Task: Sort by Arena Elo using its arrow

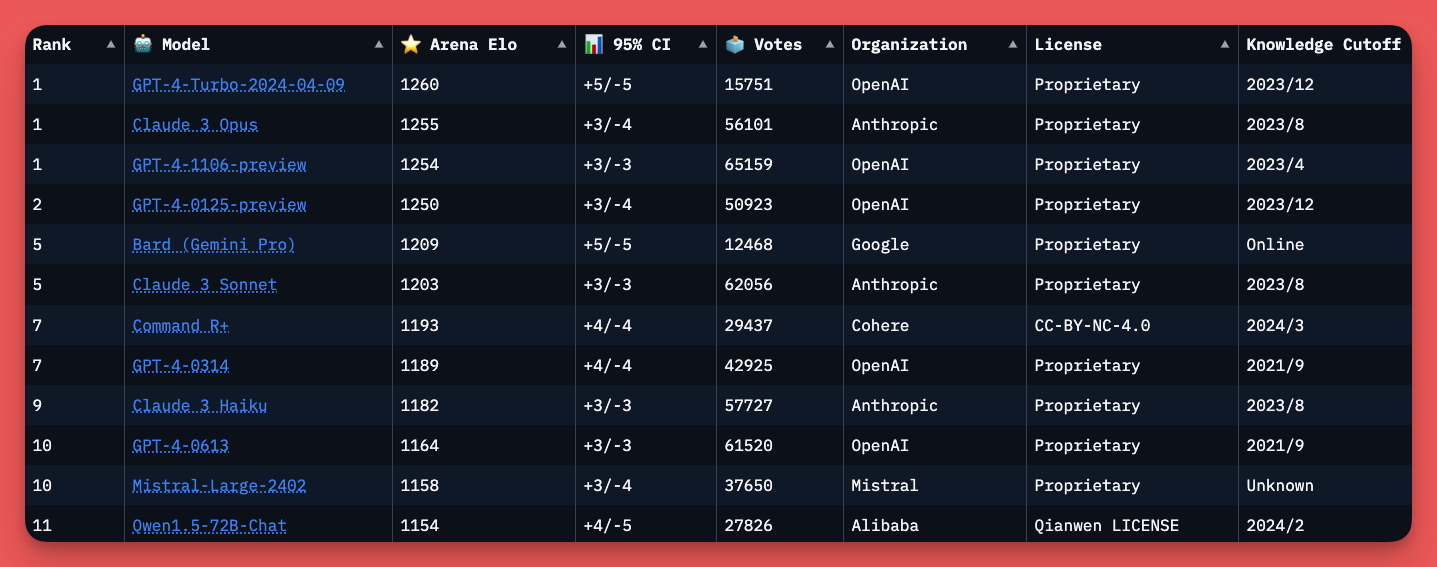Action: 561,45
